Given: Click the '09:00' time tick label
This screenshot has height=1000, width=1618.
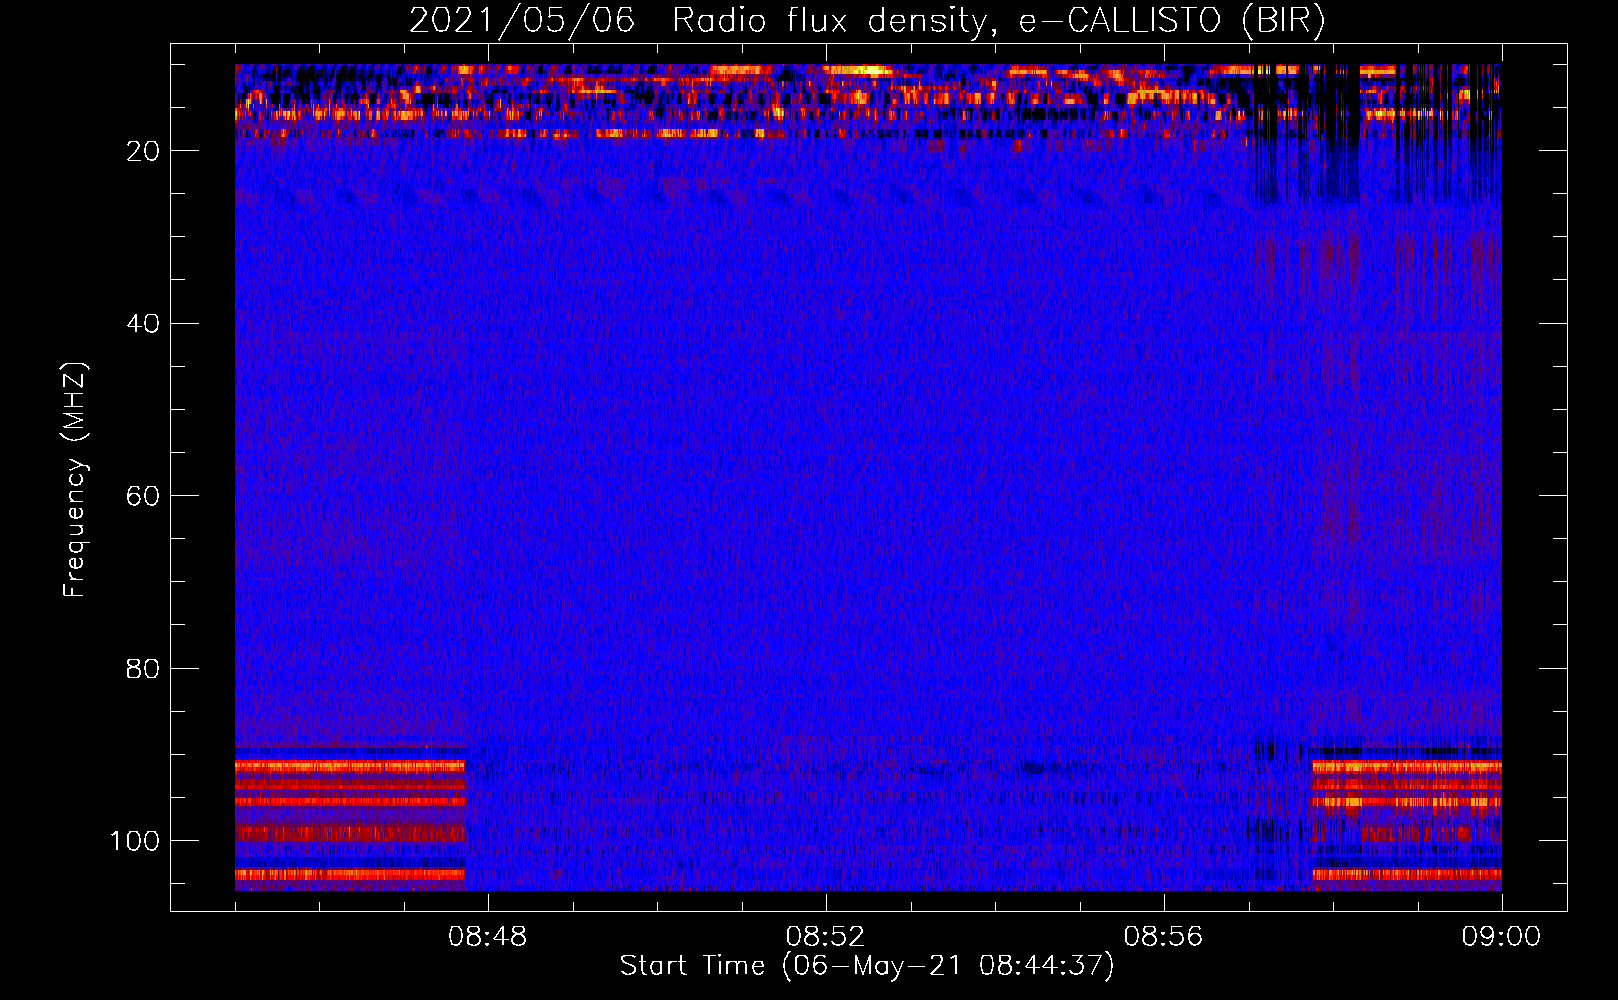Looking at the screenshot, I should point(1501,937).
